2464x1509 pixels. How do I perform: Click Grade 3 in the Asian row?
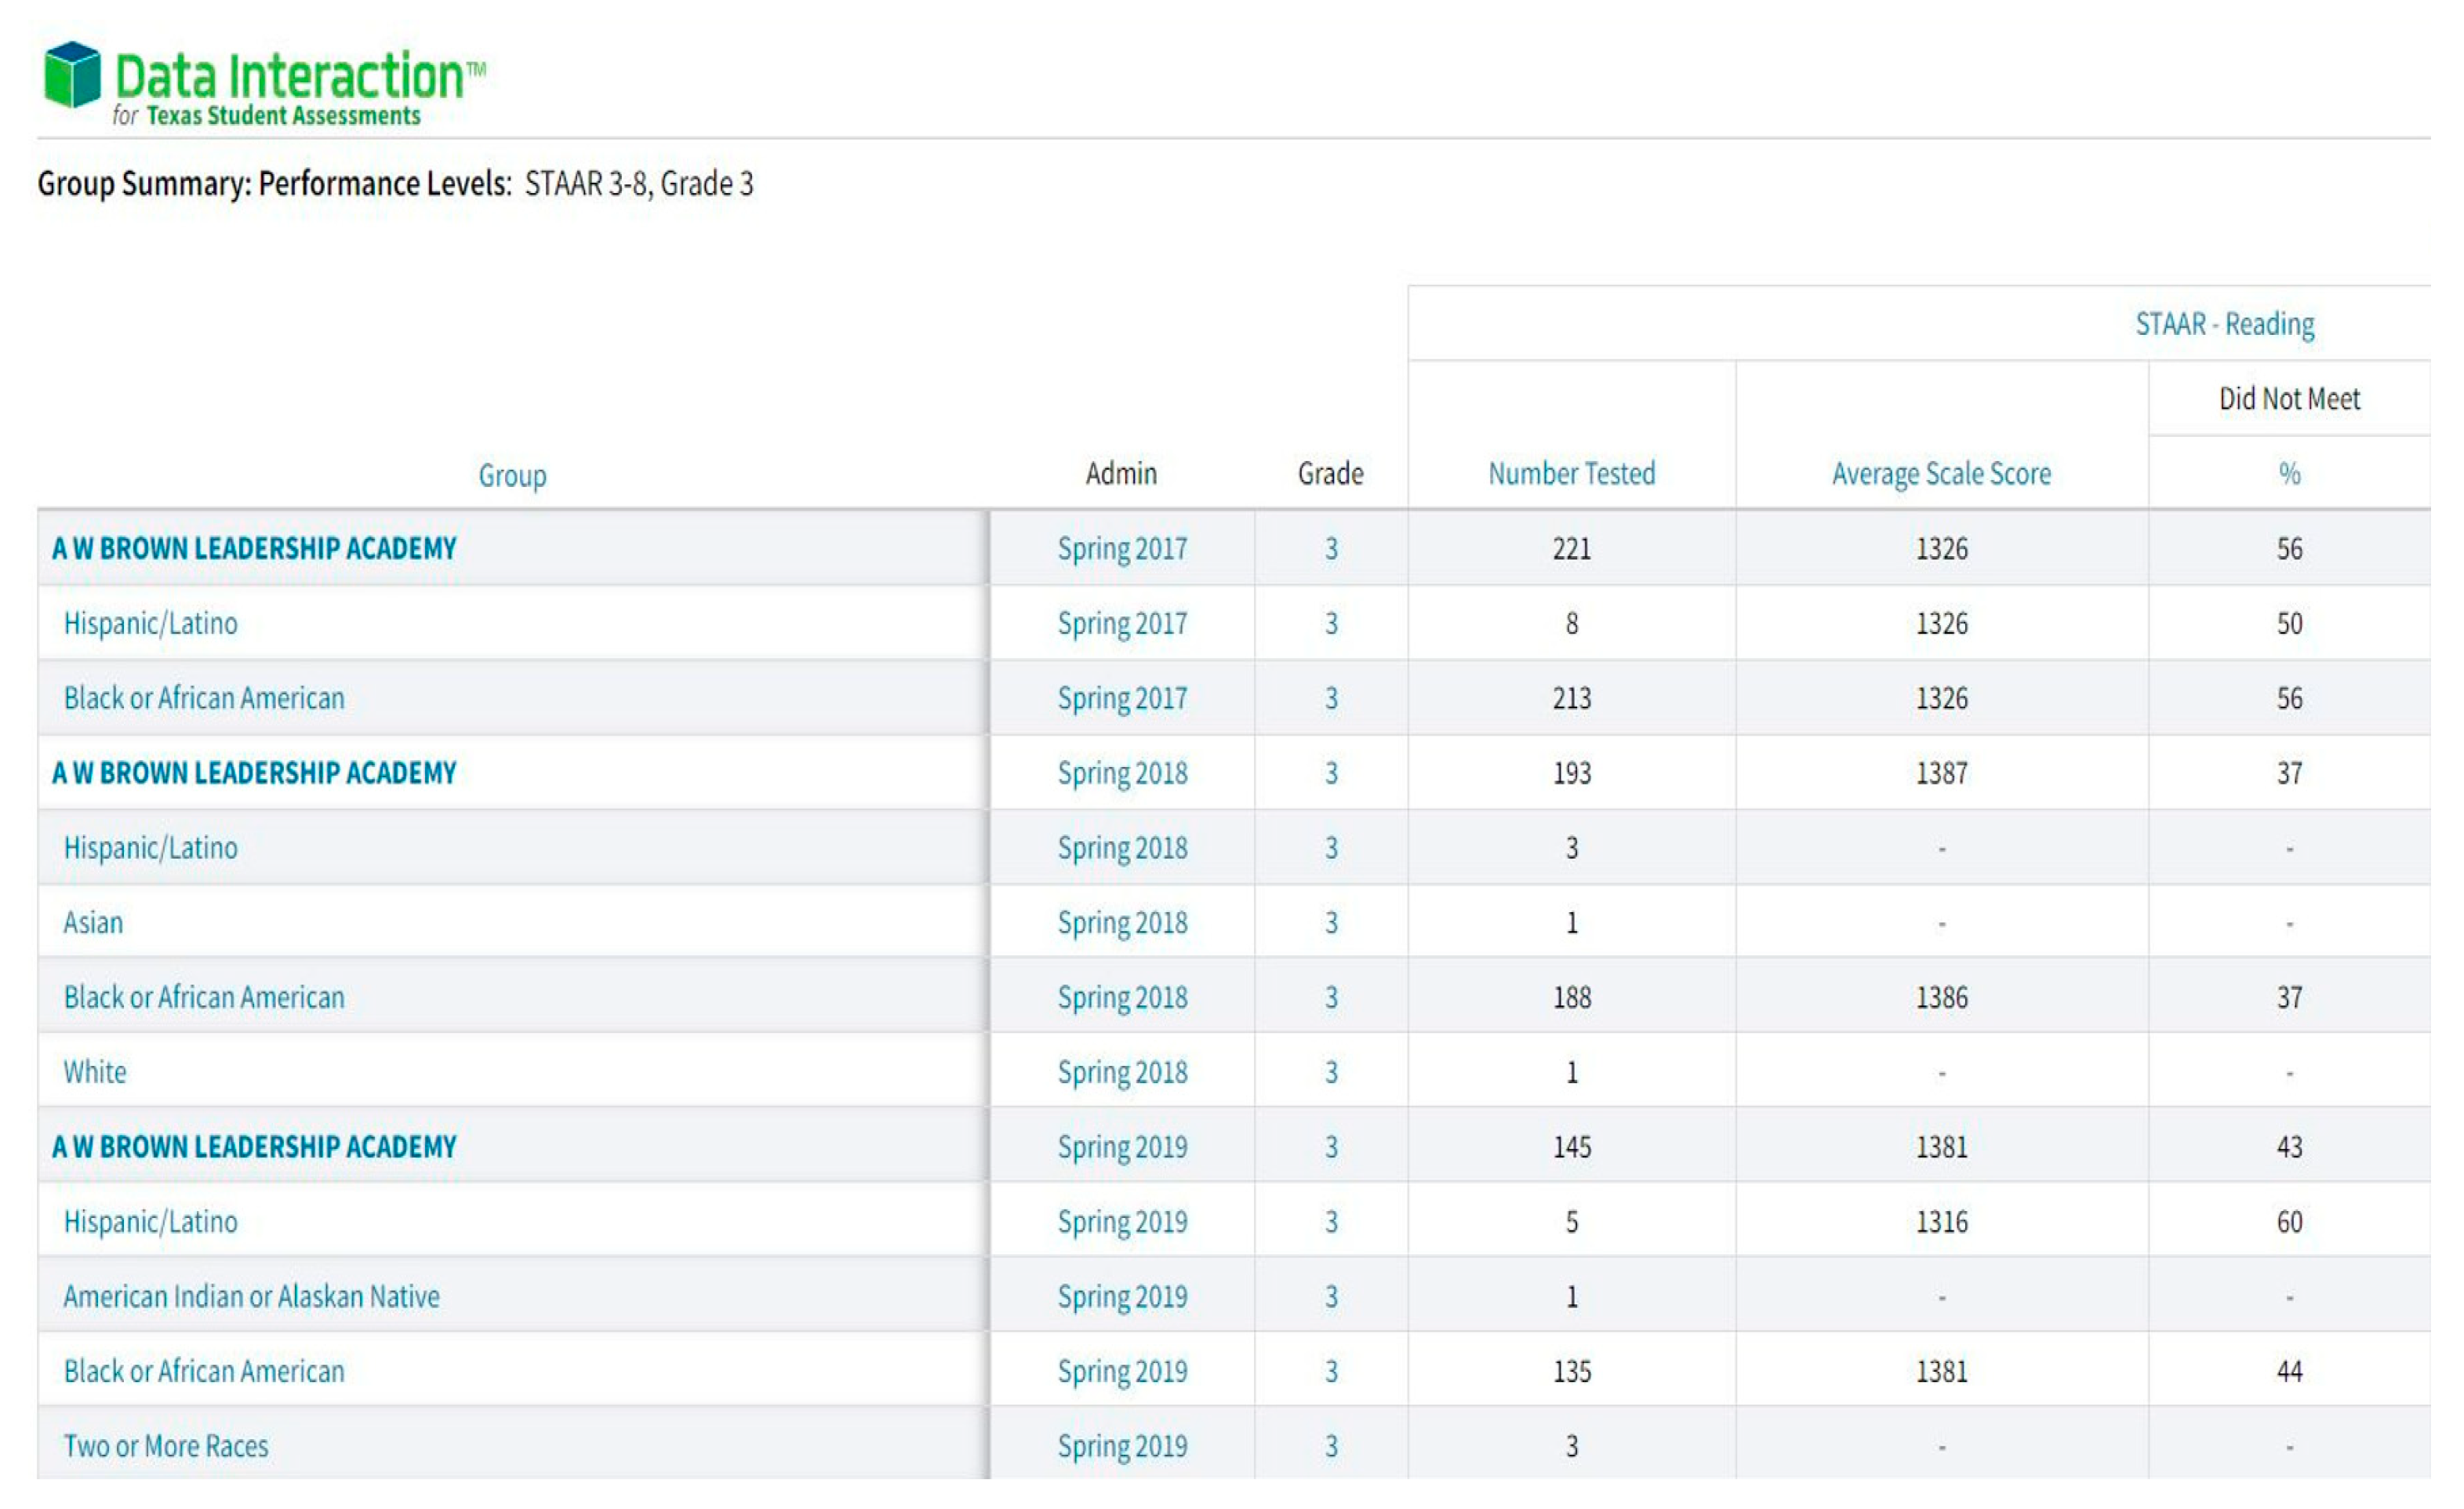click(1330, 921)
